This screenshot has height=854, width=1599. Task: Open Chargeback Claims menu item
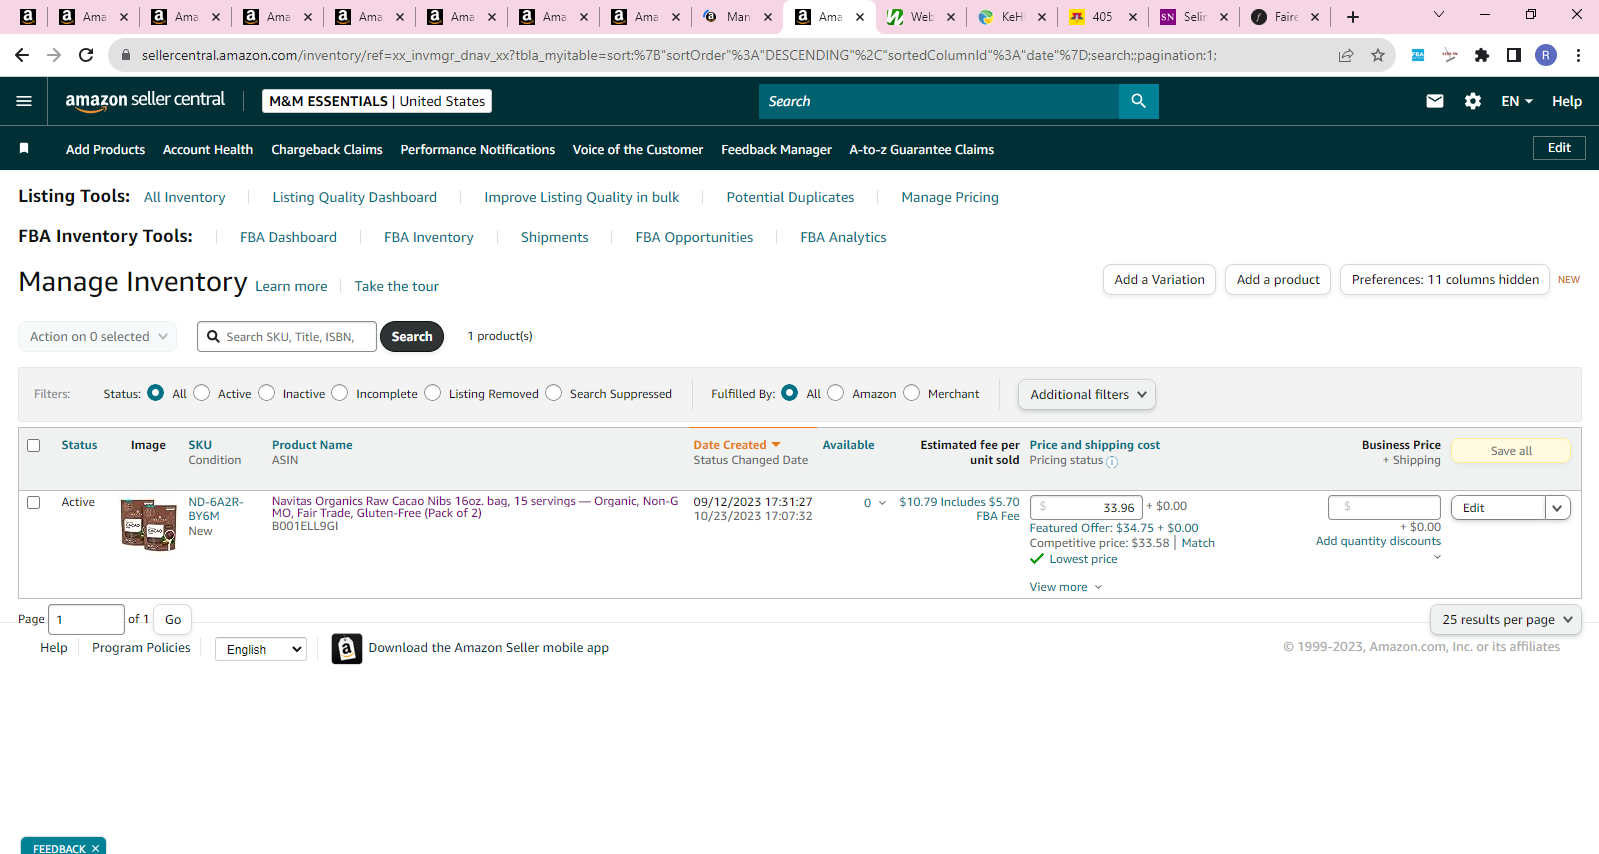(x=327, y=149)
